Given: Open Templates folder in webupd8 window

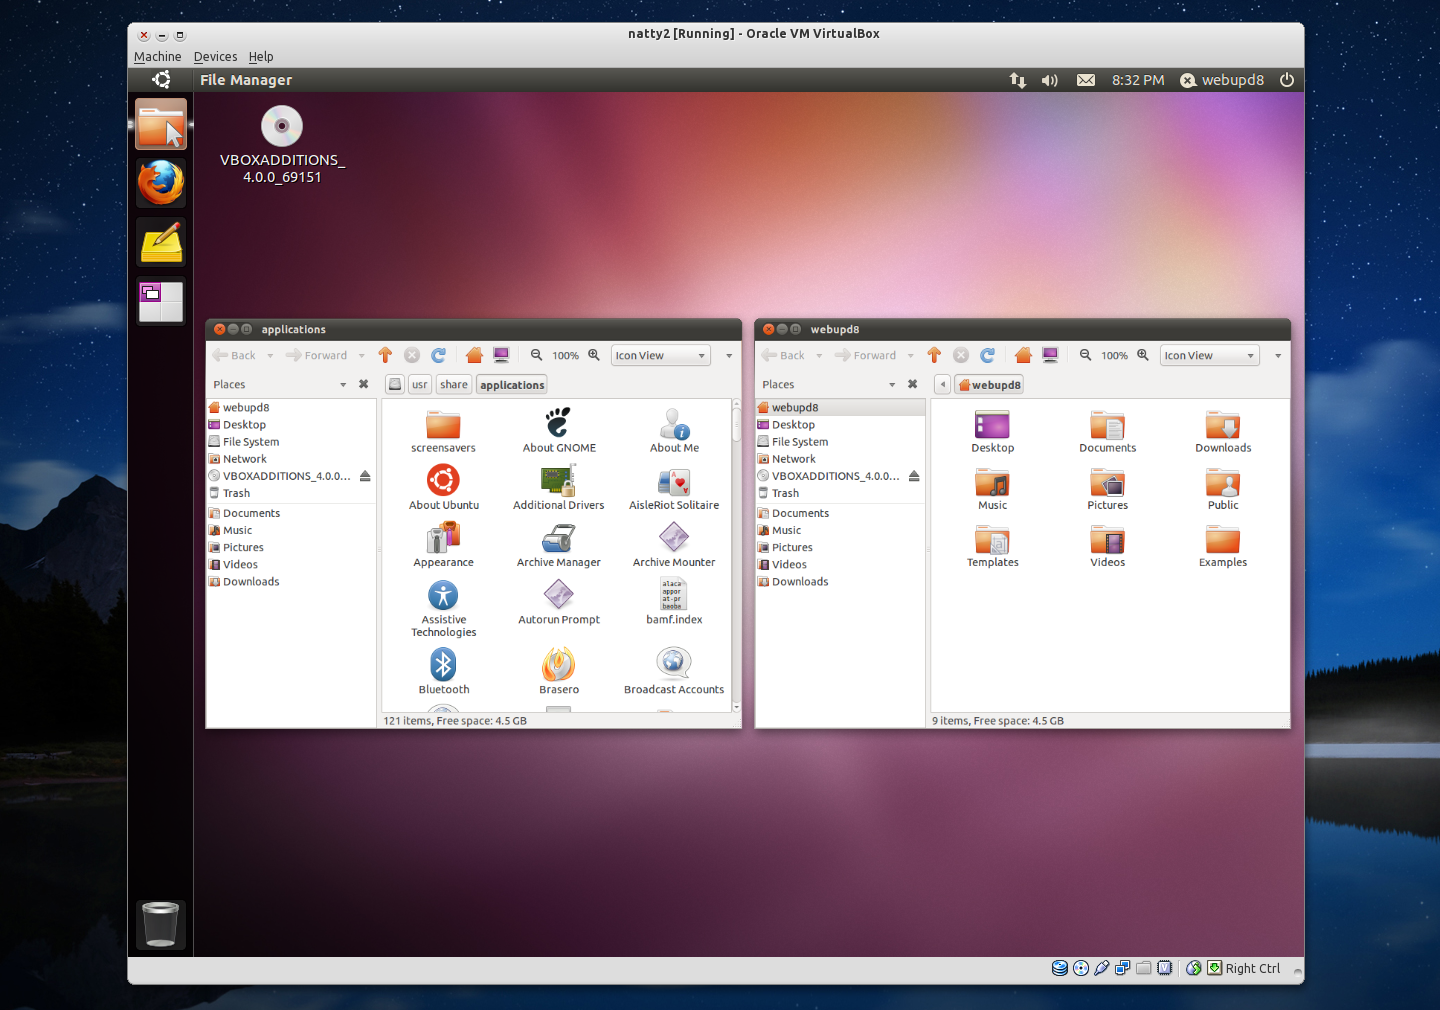Looking at the screenshot, I should point(992,545).
